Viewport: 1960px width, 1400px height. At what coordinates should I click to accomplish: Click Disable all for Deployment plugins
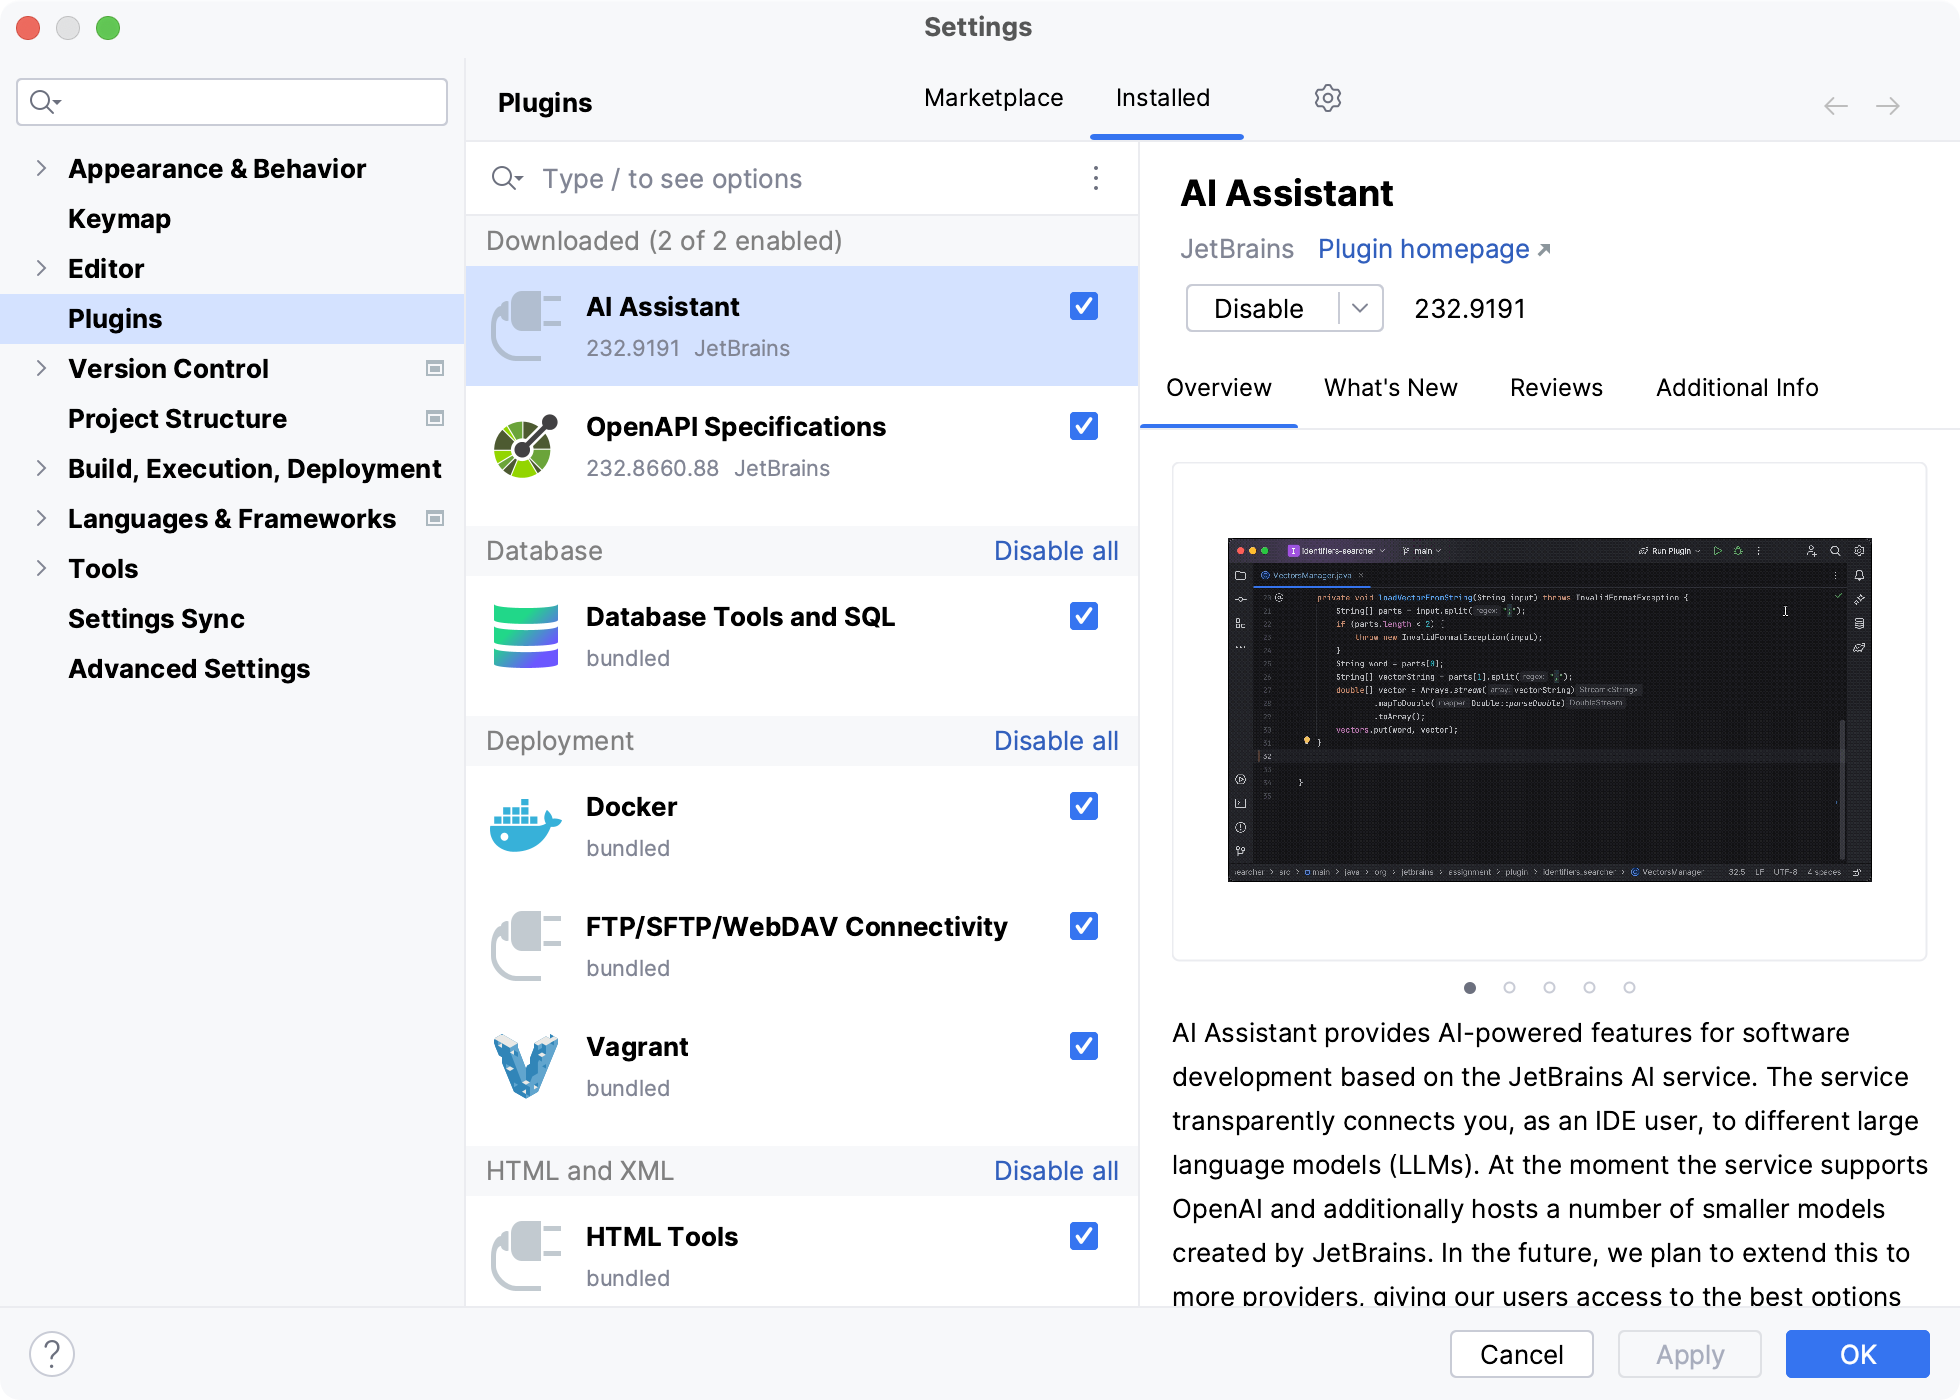pos(1056,741)
